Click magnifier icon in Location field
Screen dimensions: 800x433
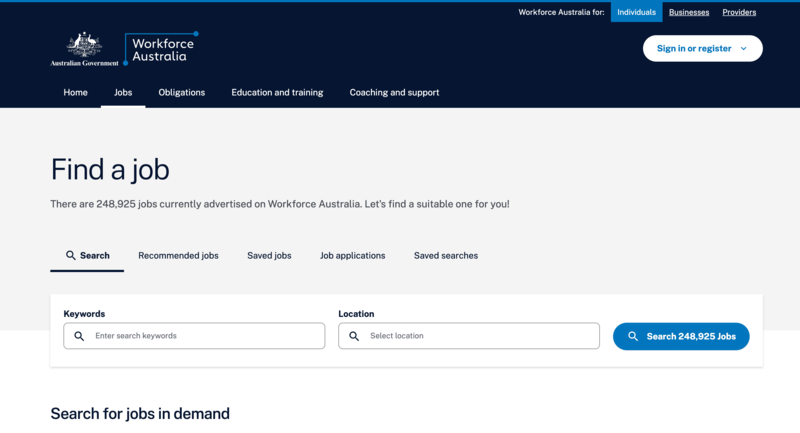(354, 336)
